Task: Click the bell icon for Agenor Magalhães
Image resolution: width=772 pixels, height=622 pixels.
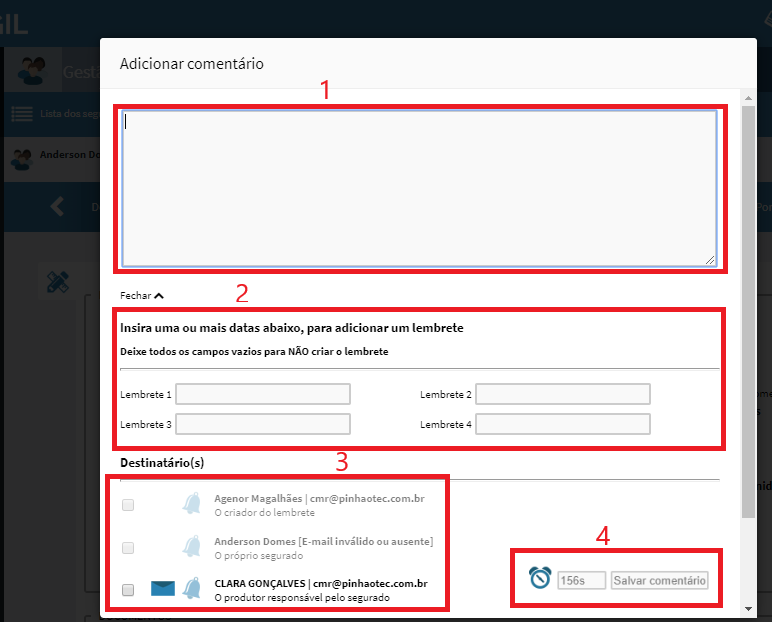Action: click(x=192, y=503)
